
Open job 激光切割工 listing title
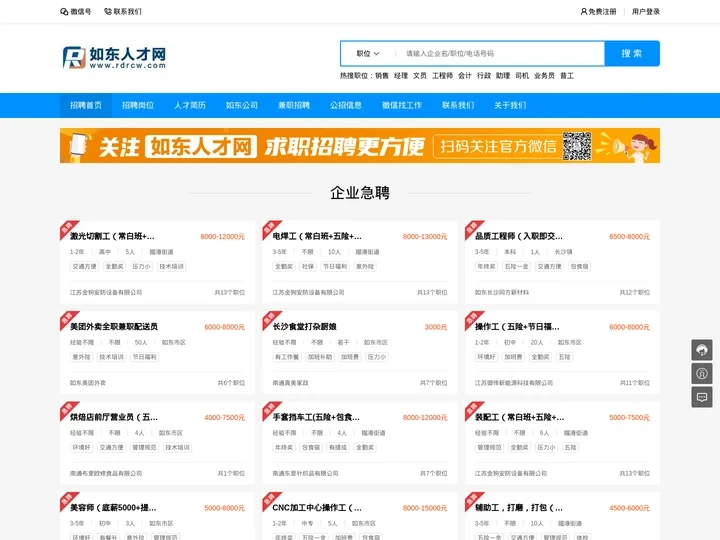click(x=112, y=236)
